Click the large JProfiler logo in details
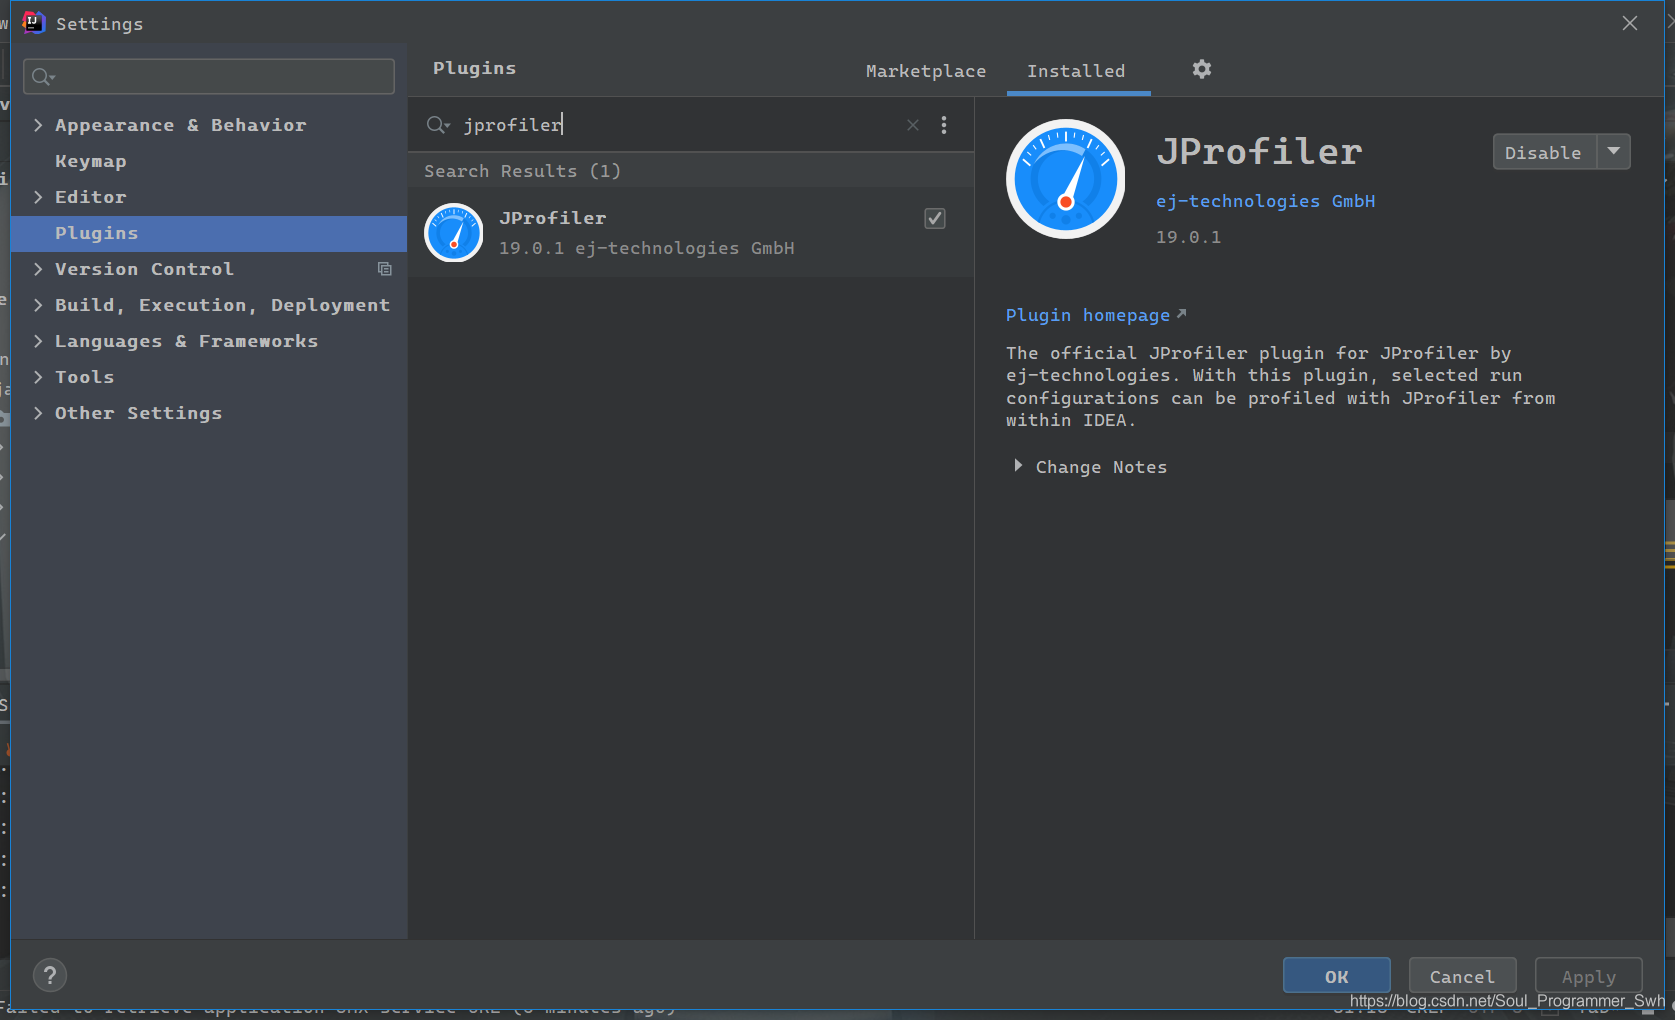Viewport: 1675px width, 1020px height. tap(1065, 179)
